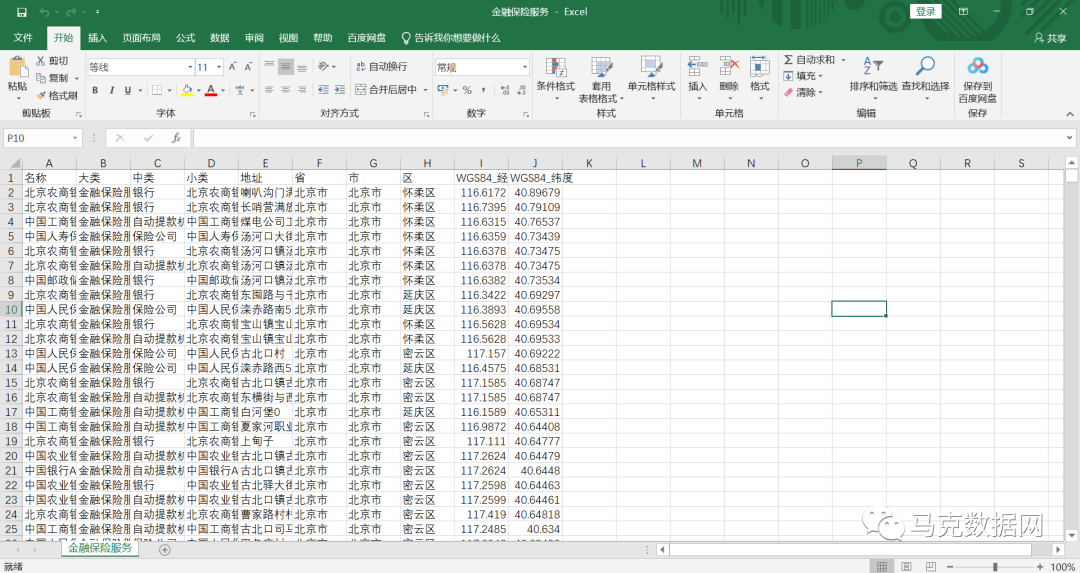Screen dimensions: 1080x573
Task: Increase font size with large A
Action: click(232, 67)
